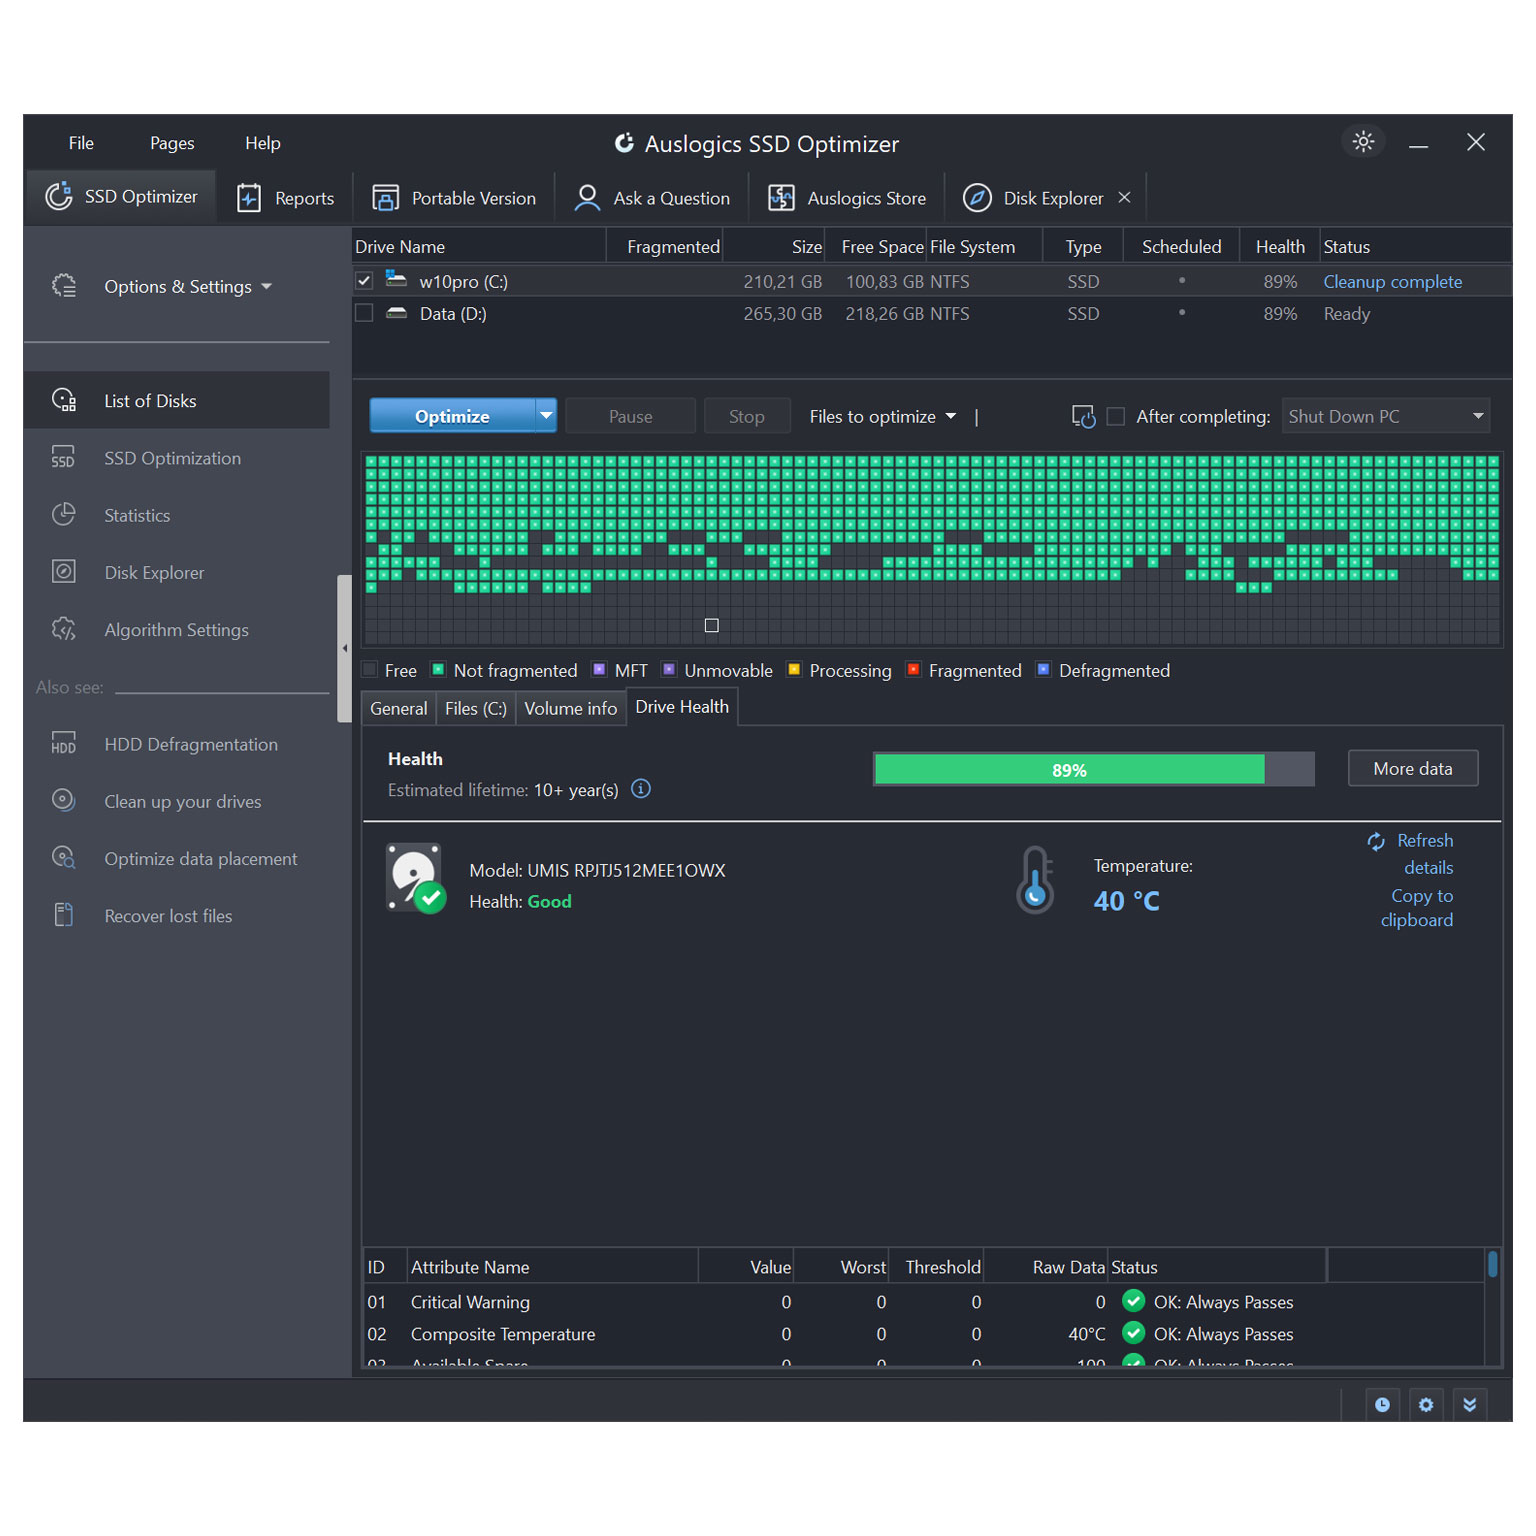Click the Pause button
The width and height of the screenshot is (1536, 1536).
point(630,416)
